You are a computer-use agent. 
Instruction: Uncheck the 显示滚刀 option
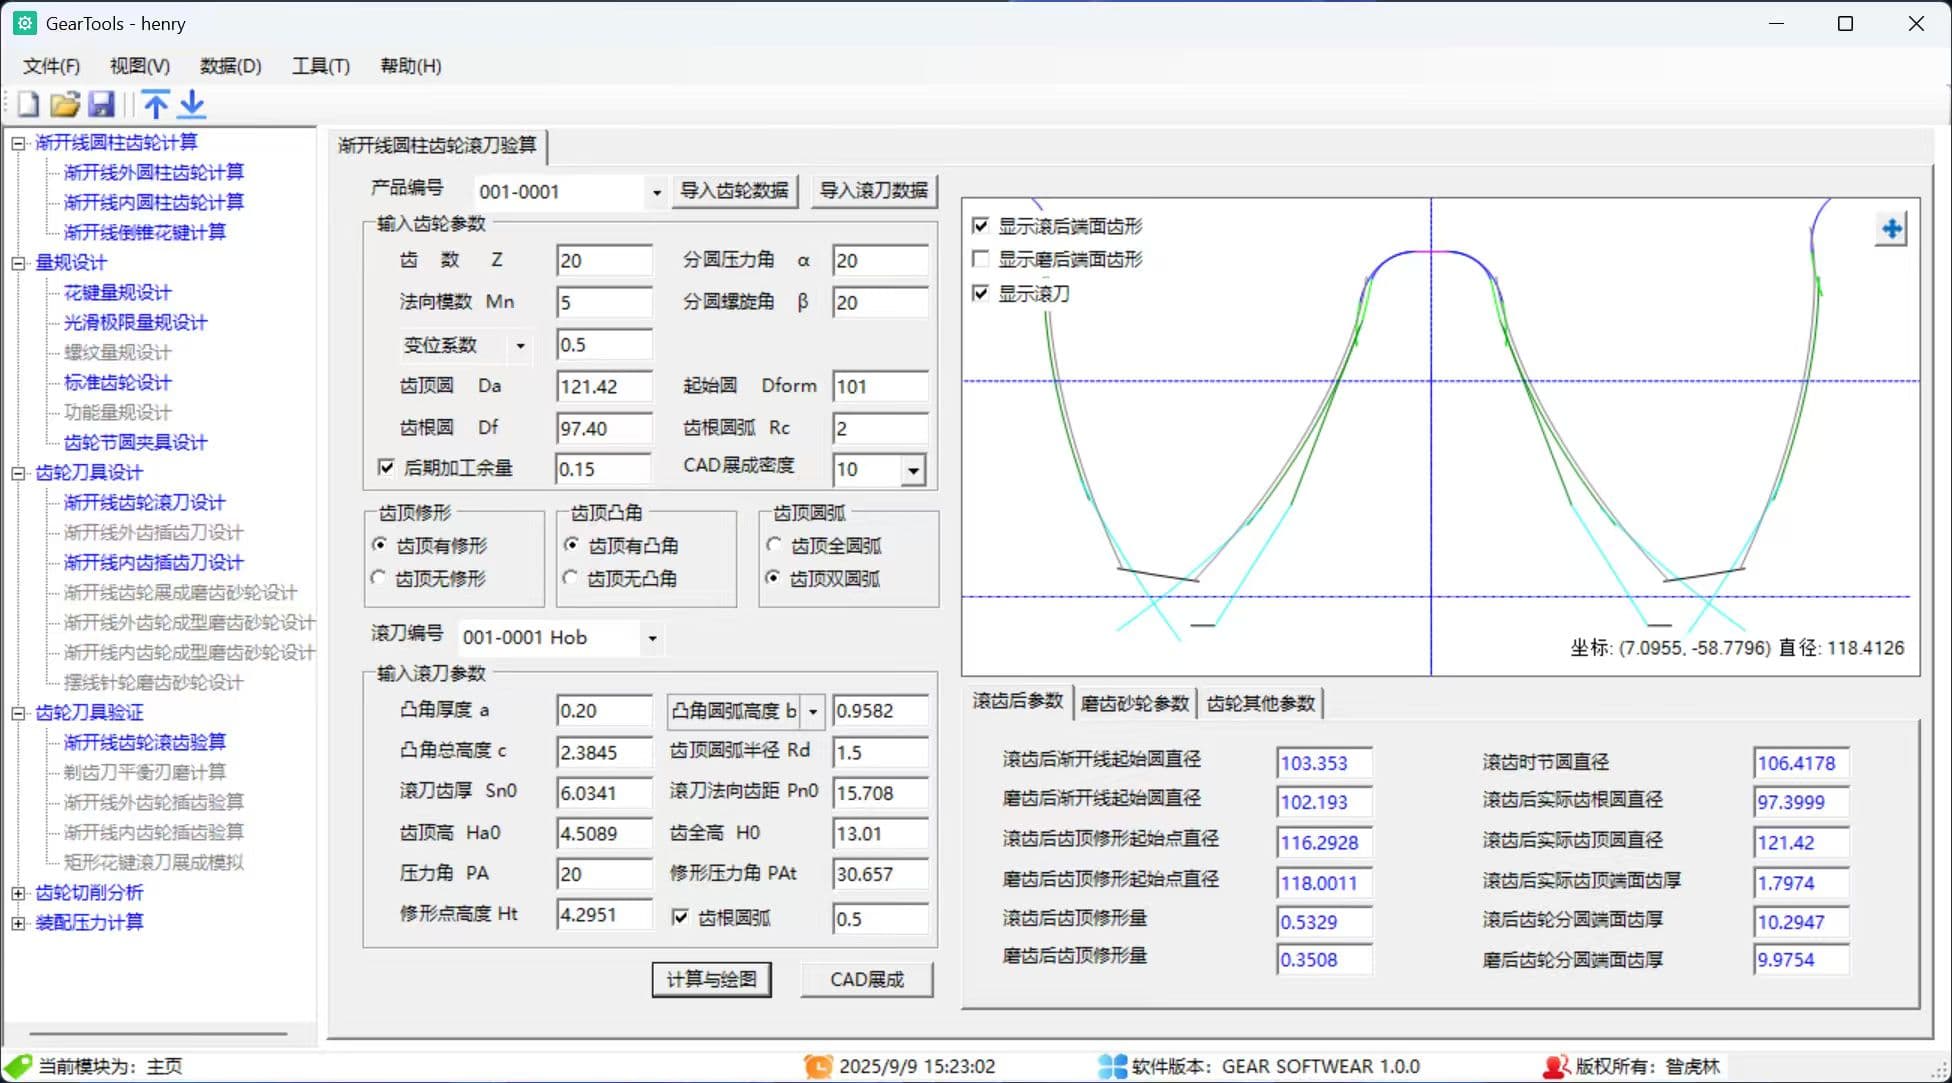980,293
